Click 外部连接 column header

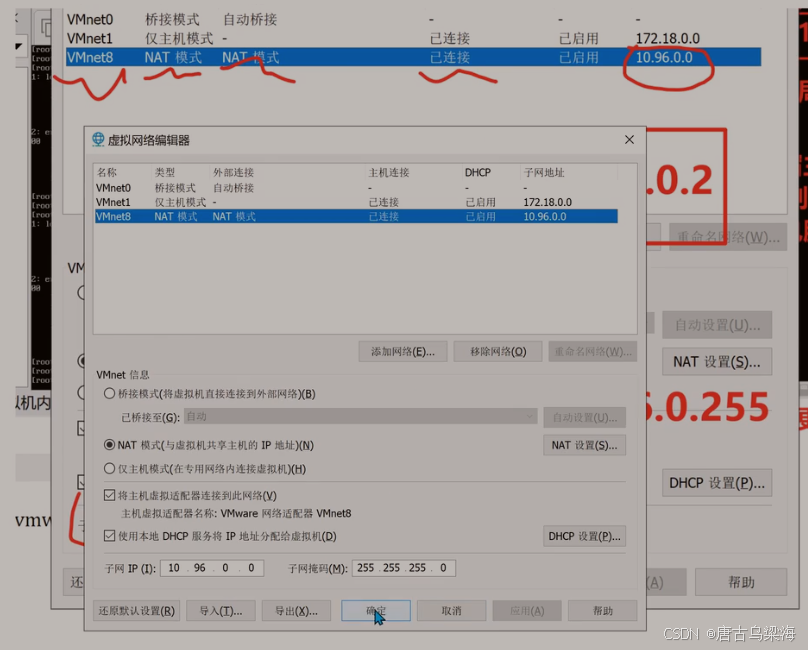233,173
